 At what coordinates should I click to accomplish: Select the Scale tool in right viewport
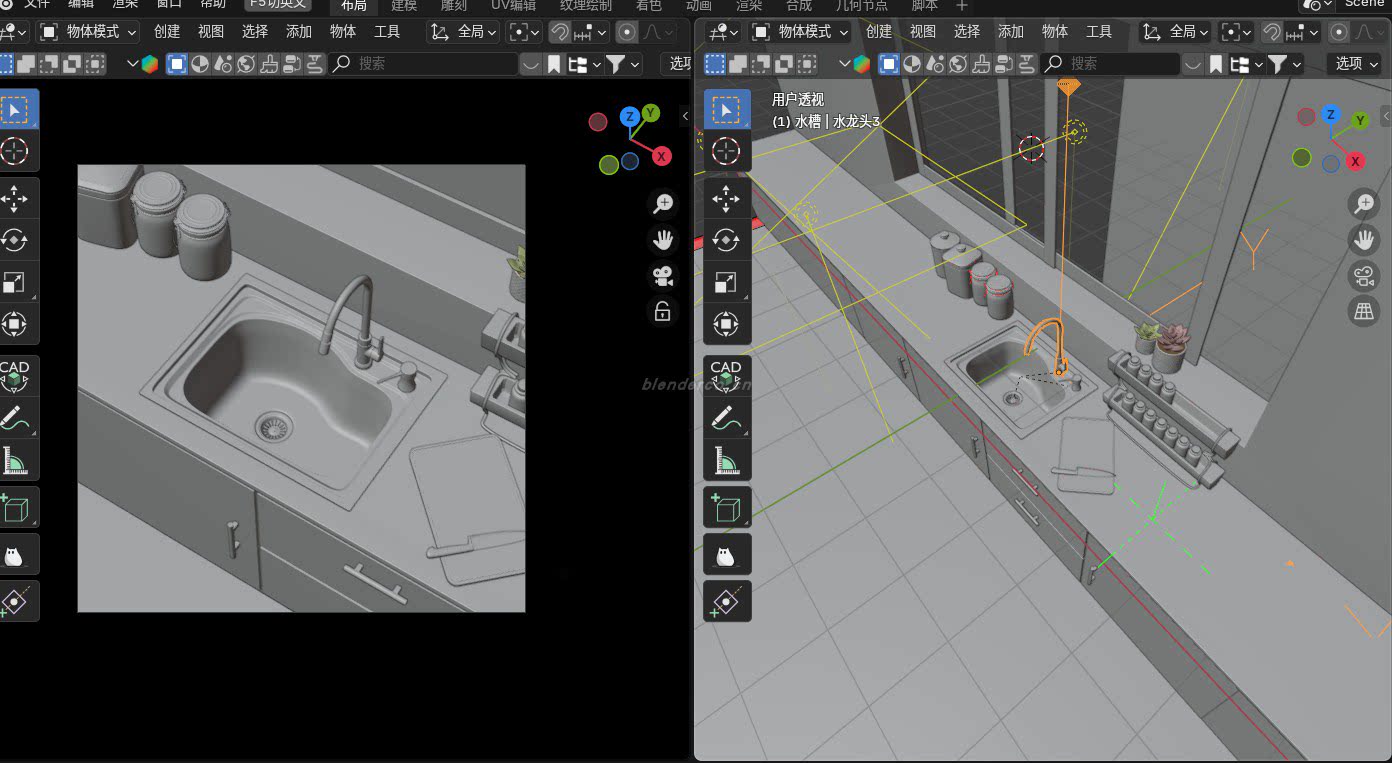pyautogui.click(x=727, y=283)
